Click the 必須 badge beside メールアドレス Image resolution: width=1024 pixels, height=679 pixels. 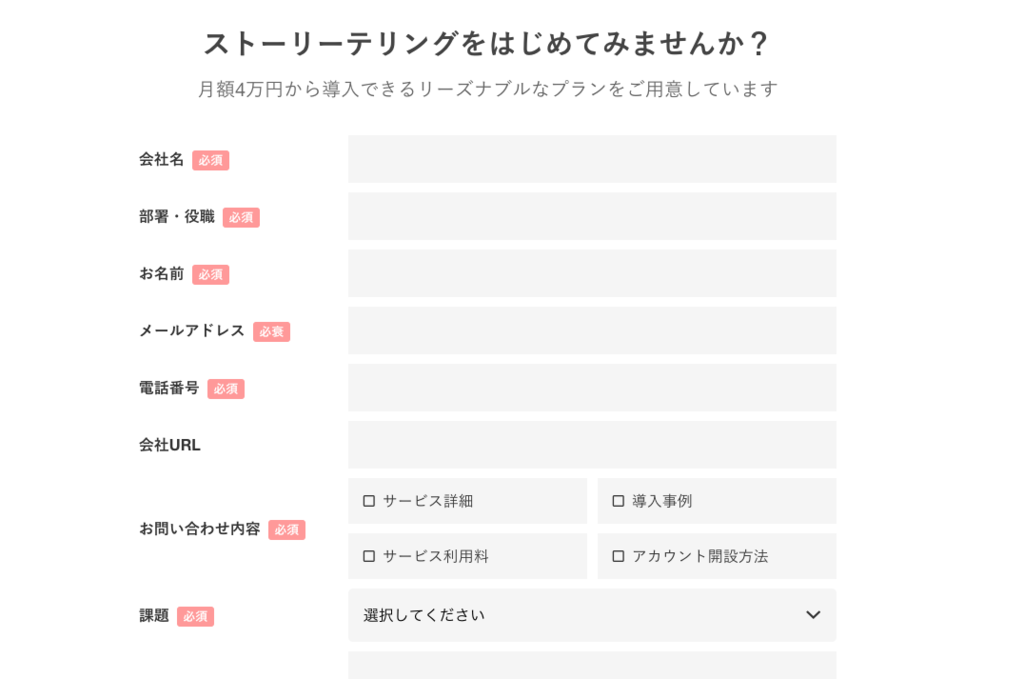point(271,331)
